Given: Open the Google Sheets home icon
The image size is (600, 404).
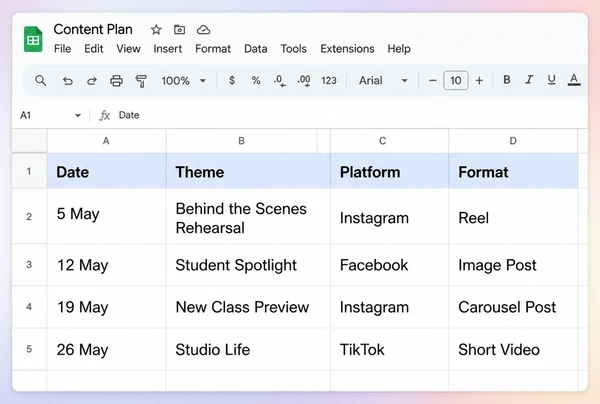Looking at the screenshot, I should click(x=33, y=39).
